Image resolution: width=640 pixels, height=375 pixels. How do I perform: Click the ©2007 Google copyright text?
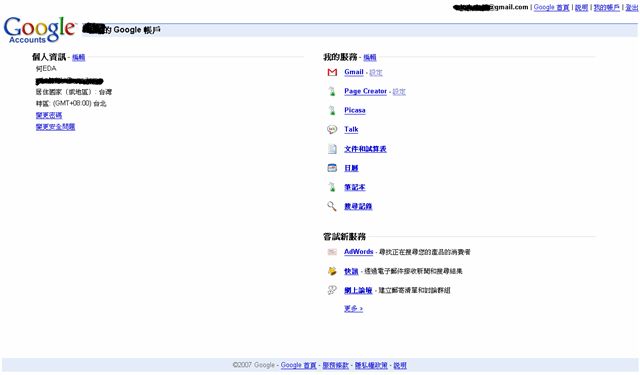[253, 365]
